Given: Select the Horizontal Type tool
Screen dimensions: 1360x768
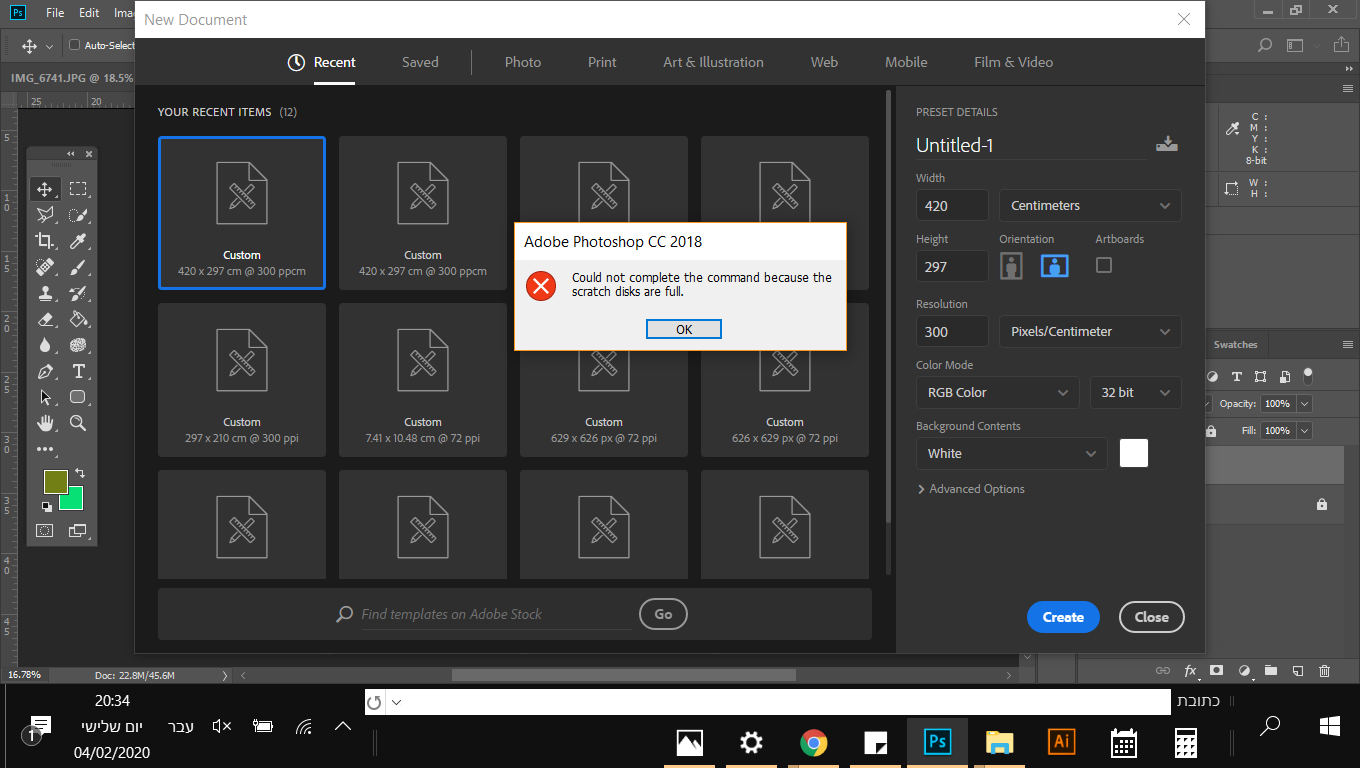Looking at the screenshot, I should point(78,371).
